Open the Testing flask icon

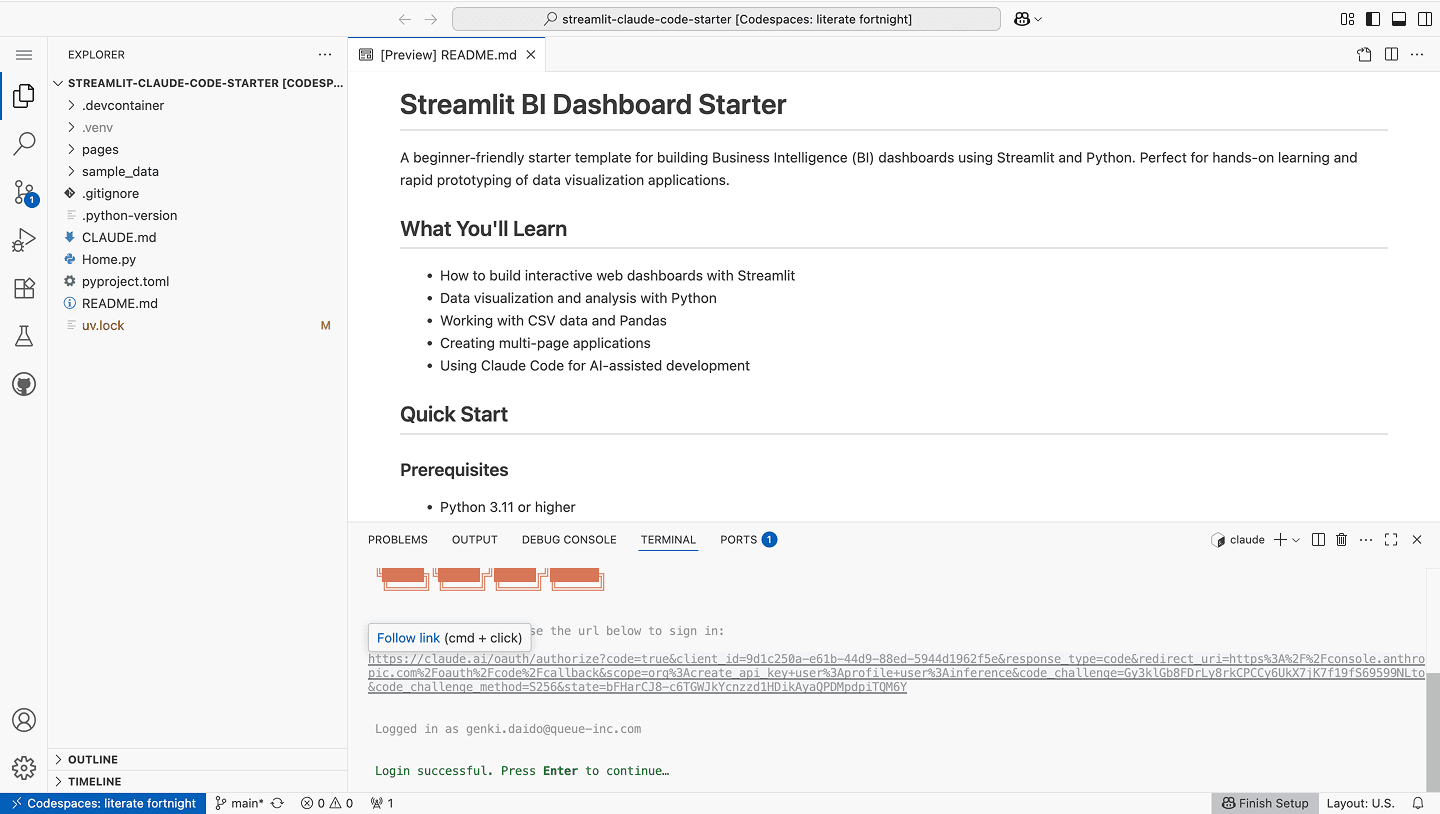24,337
